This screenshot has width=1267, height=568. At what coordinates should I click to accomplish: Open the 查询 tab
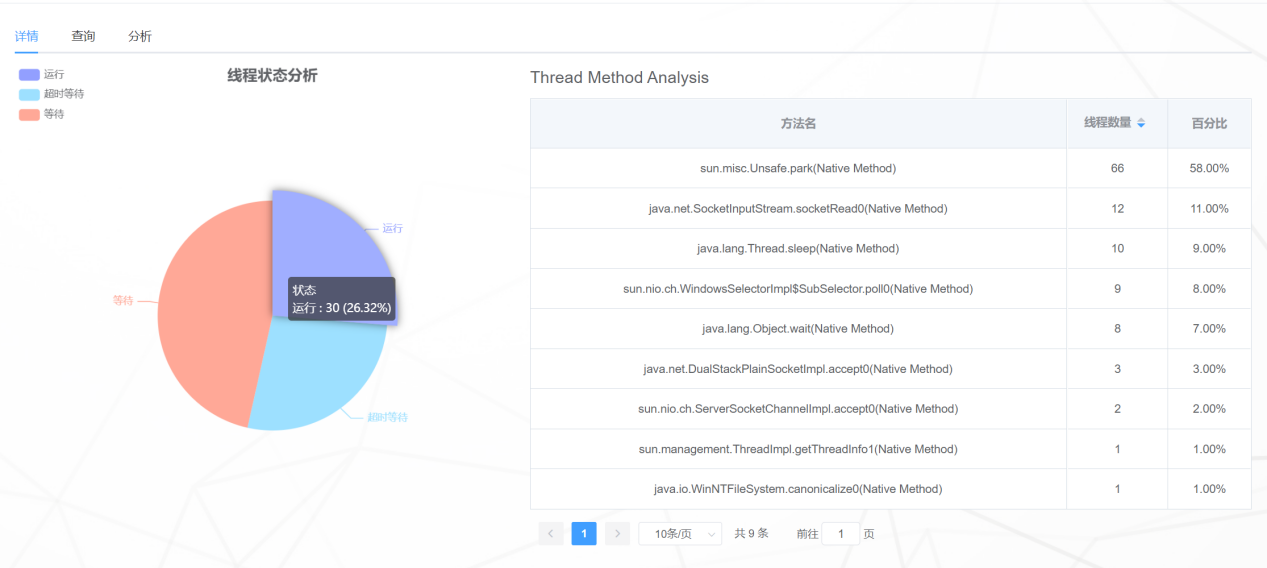click(x=83, y=36)
